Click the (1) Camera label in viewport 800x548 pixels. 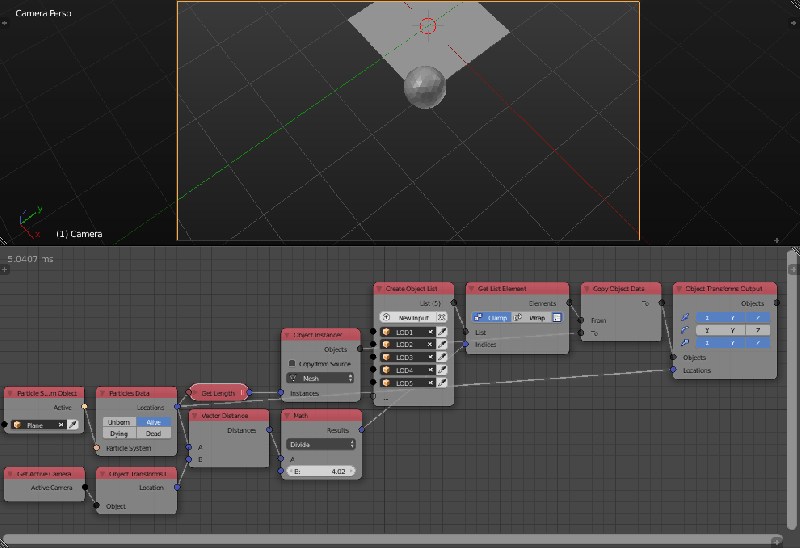pos(79,234)
